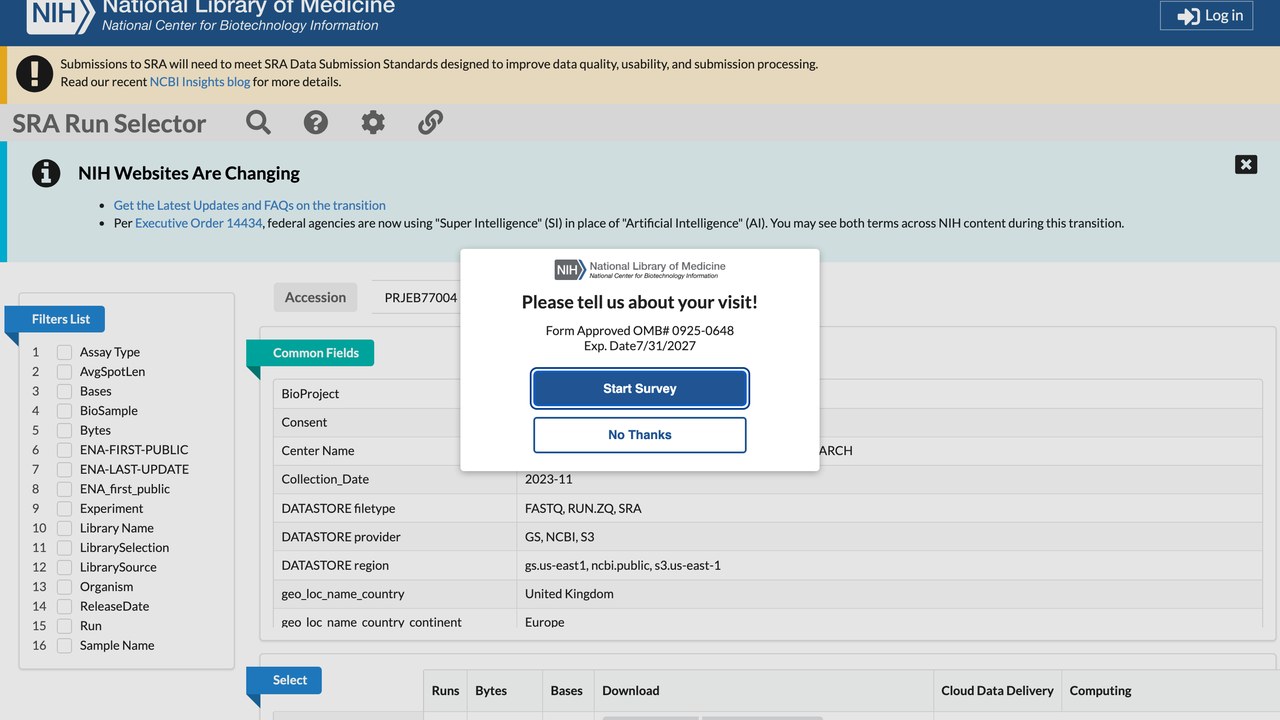
Task: Toggle the Sample Name filter checkbox
Action: point(64,646)
